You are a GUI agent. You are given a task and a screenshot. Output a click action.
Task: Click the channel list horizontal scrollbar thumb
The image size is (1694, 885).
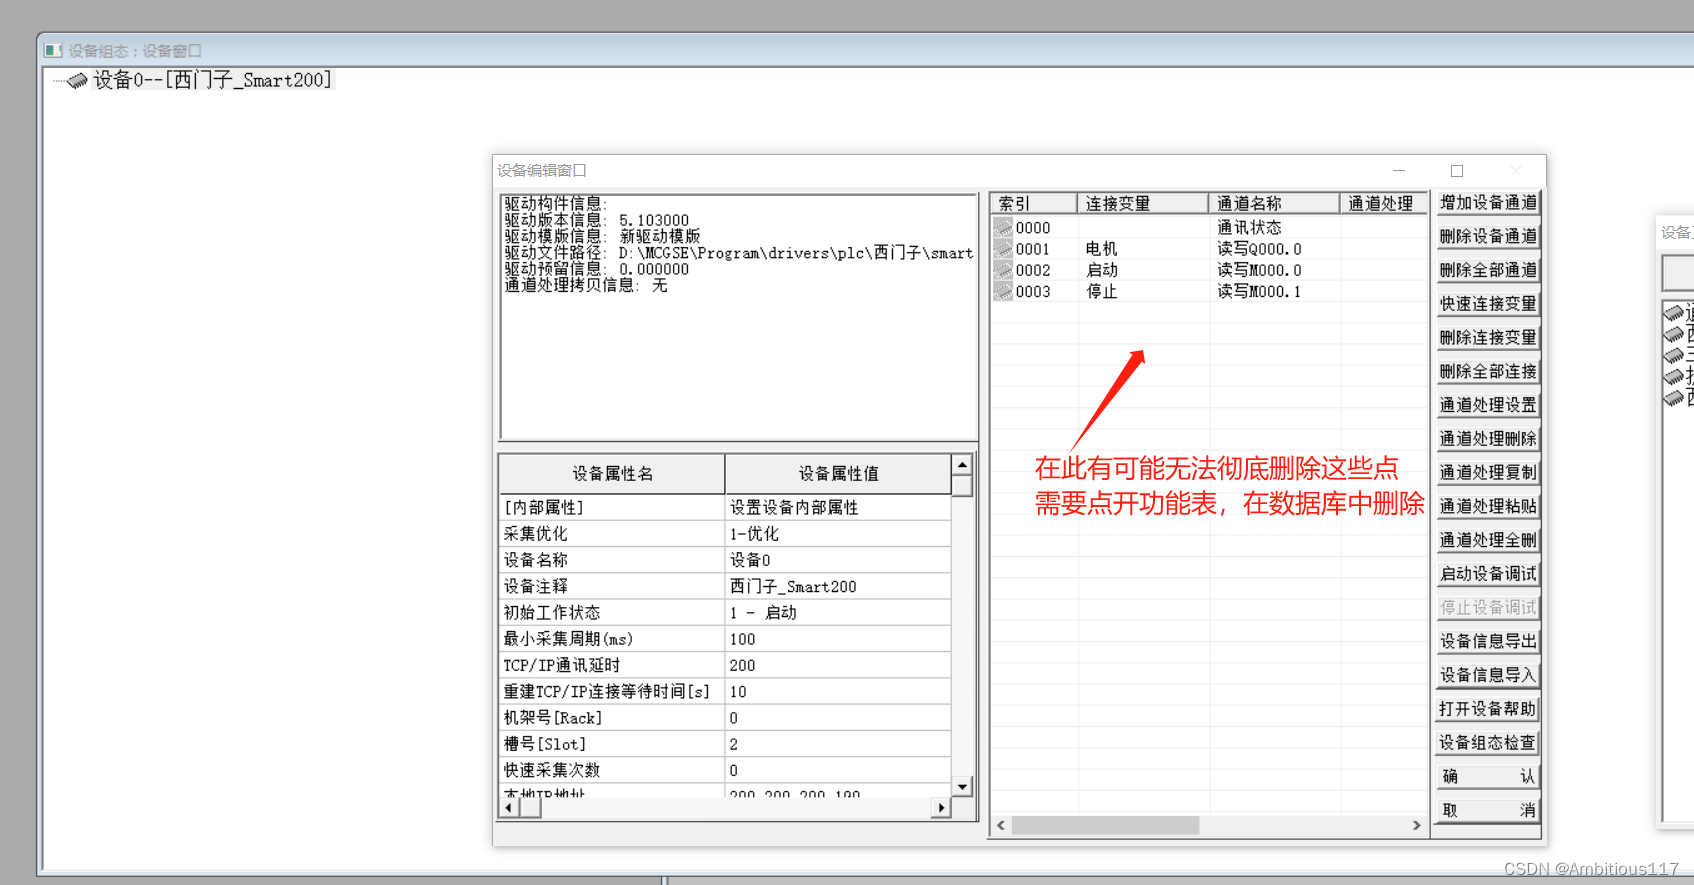(x=1105, y=825)
